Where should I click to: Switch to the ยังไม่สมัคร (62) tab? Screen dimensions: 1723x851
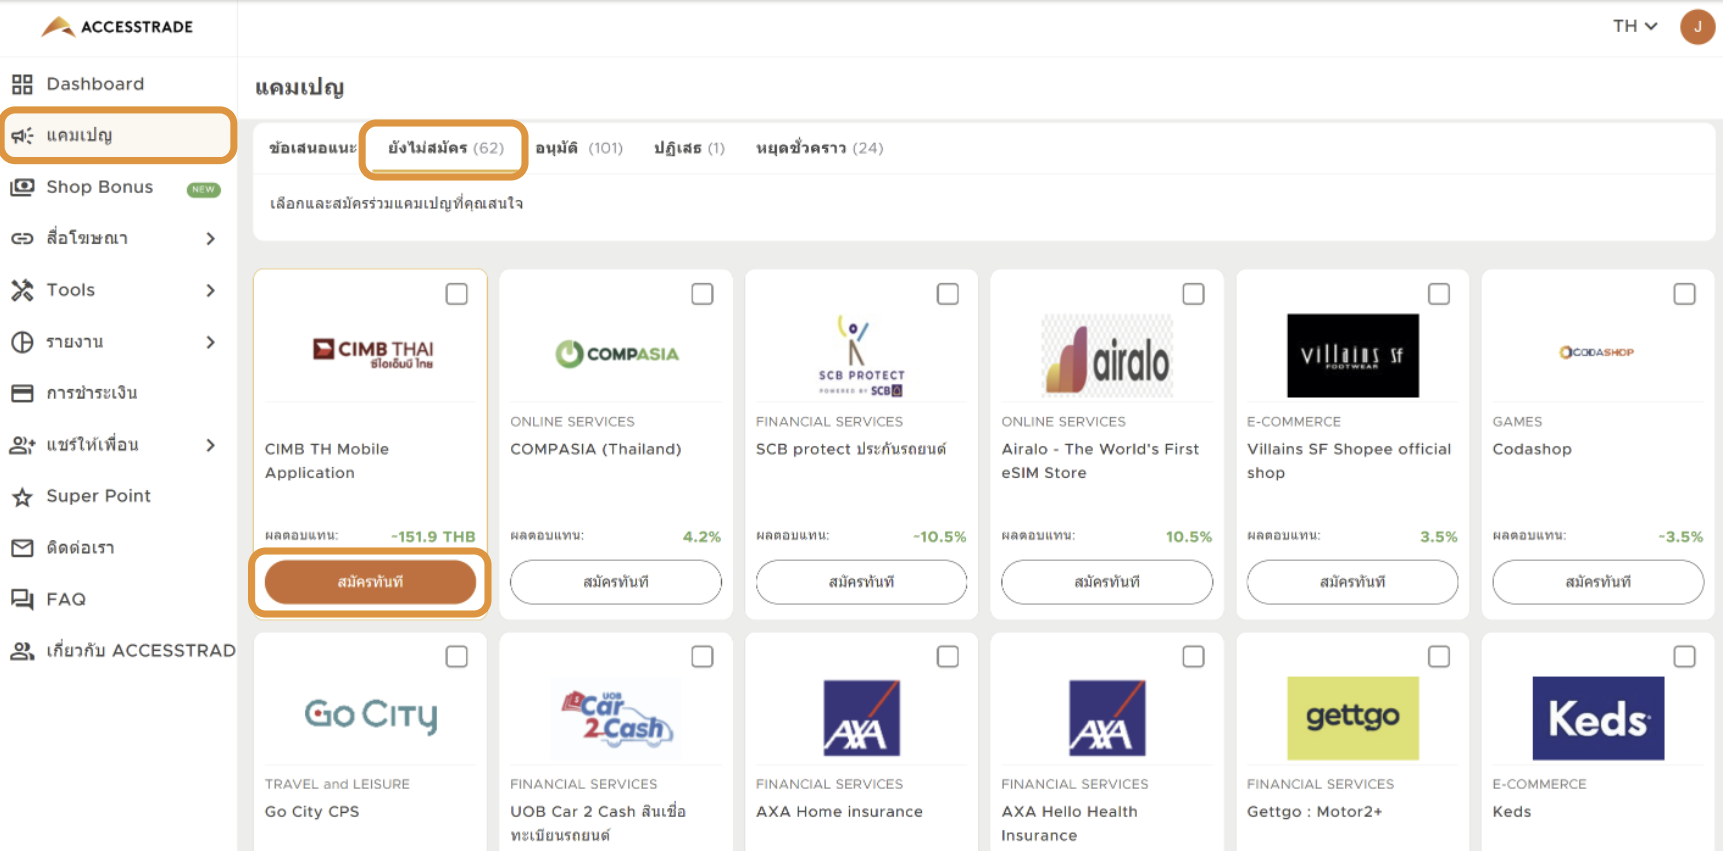tap(446, 148)
